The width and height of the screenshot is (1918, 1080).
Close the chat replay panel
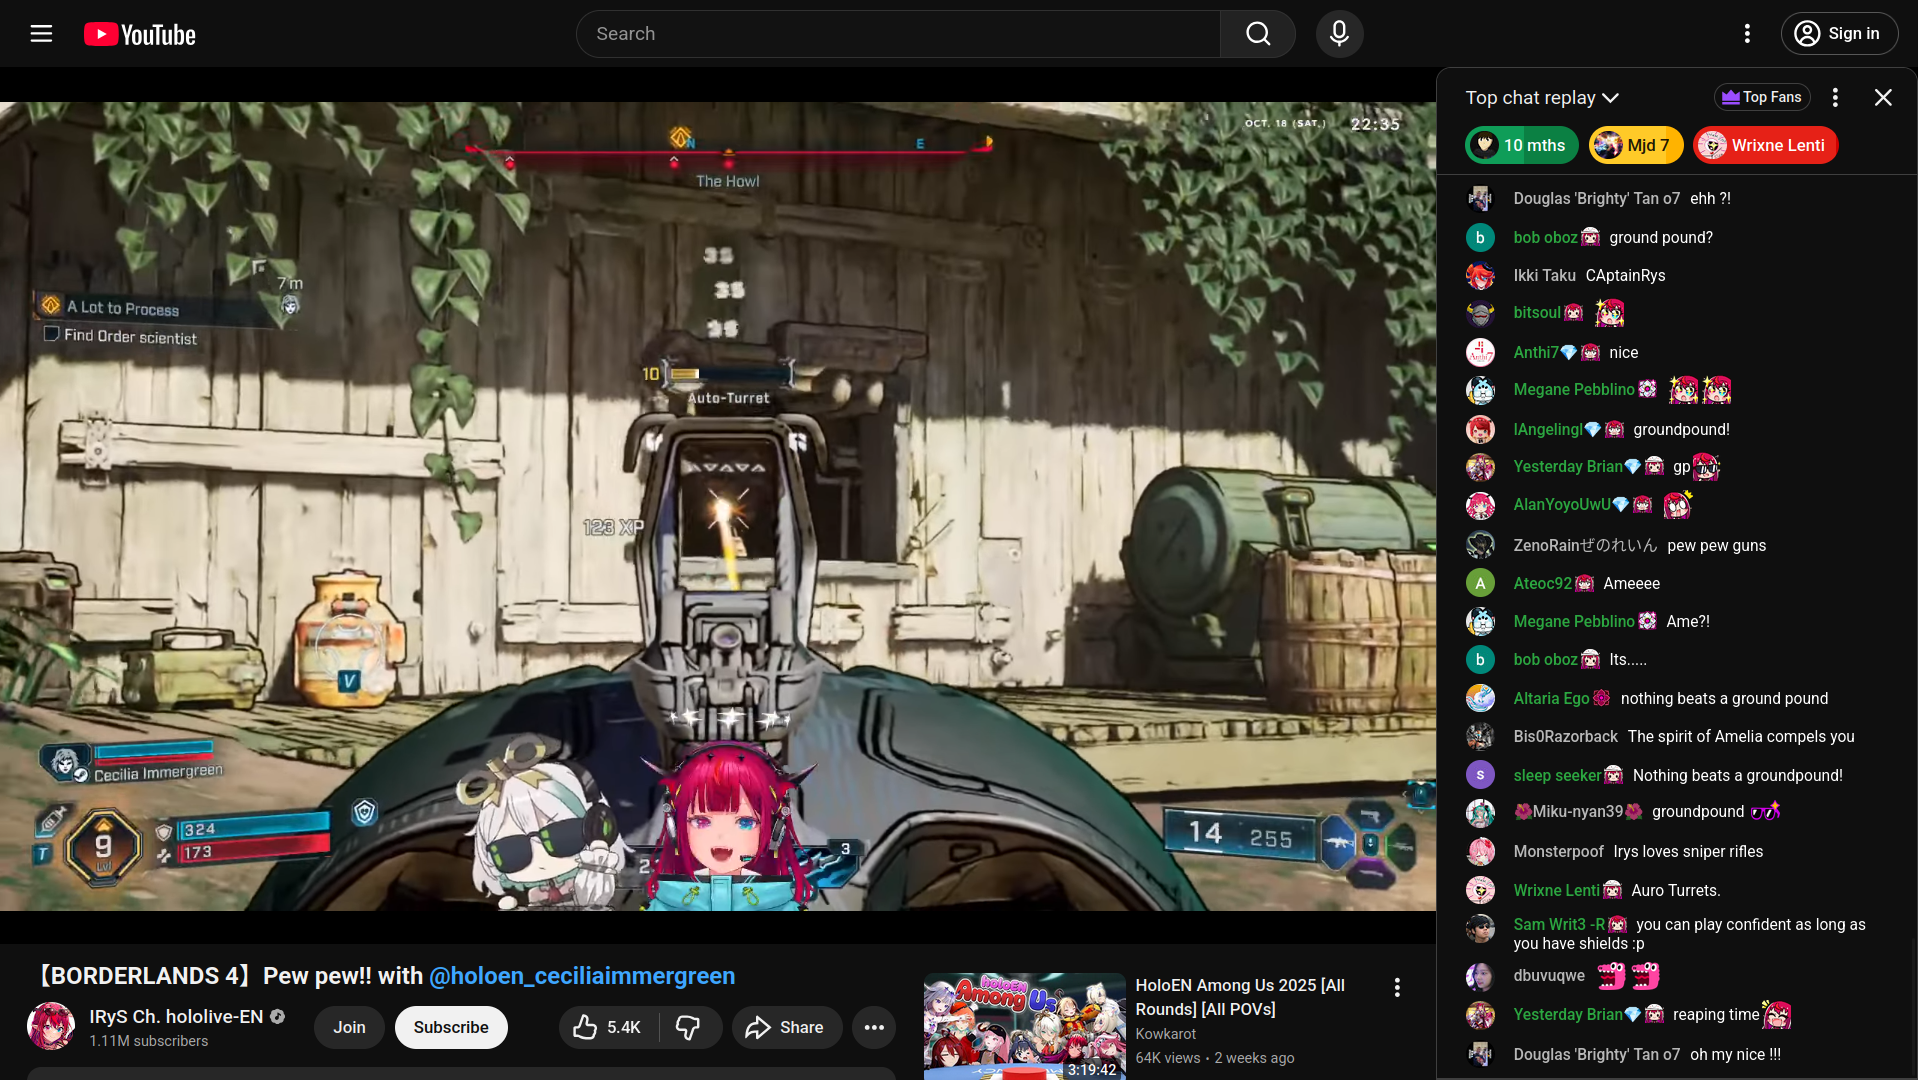click(1883, 97)
